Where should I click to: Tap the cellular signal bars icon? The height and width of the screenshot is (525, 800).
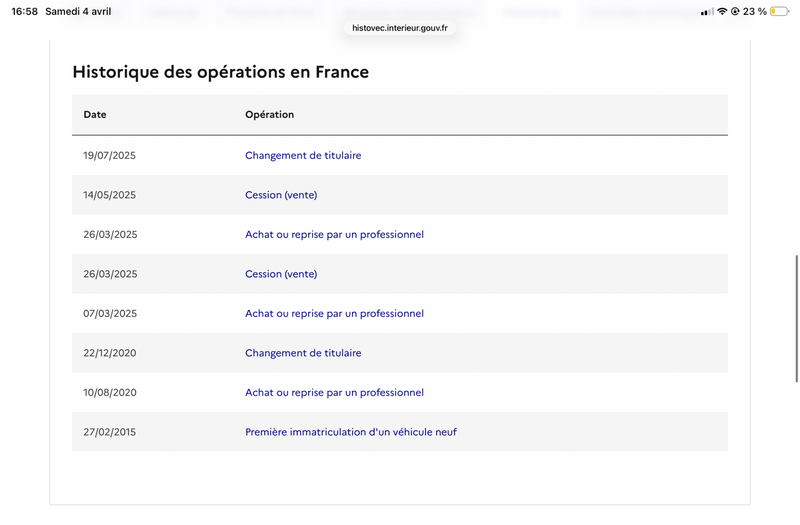coord(707,12)
